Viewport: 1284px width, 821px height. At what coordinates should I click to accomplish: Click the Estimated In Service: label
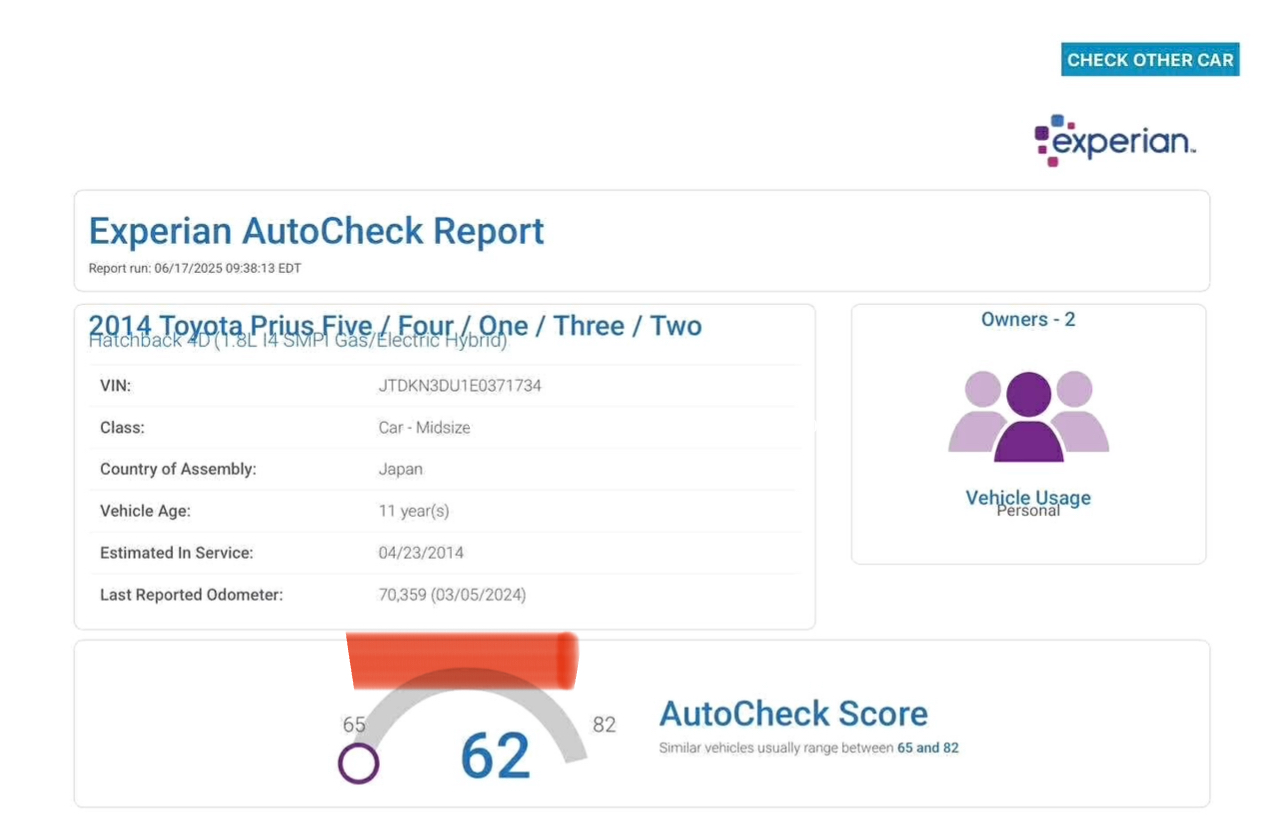click(177, 553)
